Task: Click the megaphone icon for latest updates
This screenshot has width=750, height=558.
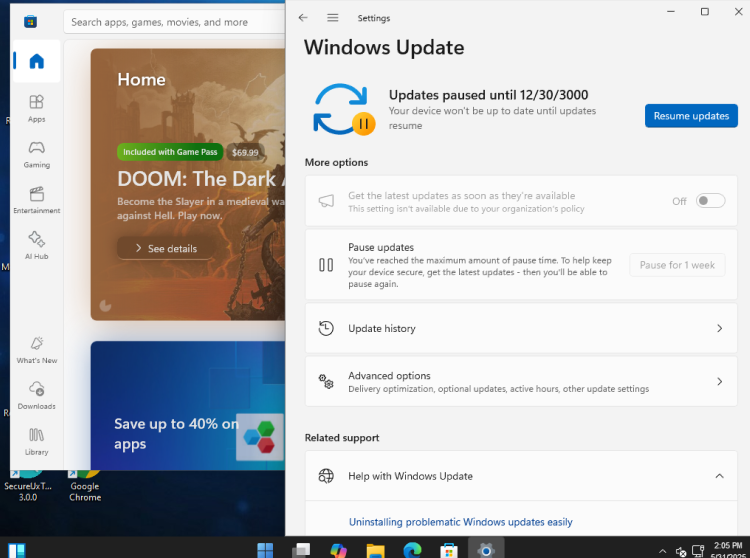Action: 326,201
